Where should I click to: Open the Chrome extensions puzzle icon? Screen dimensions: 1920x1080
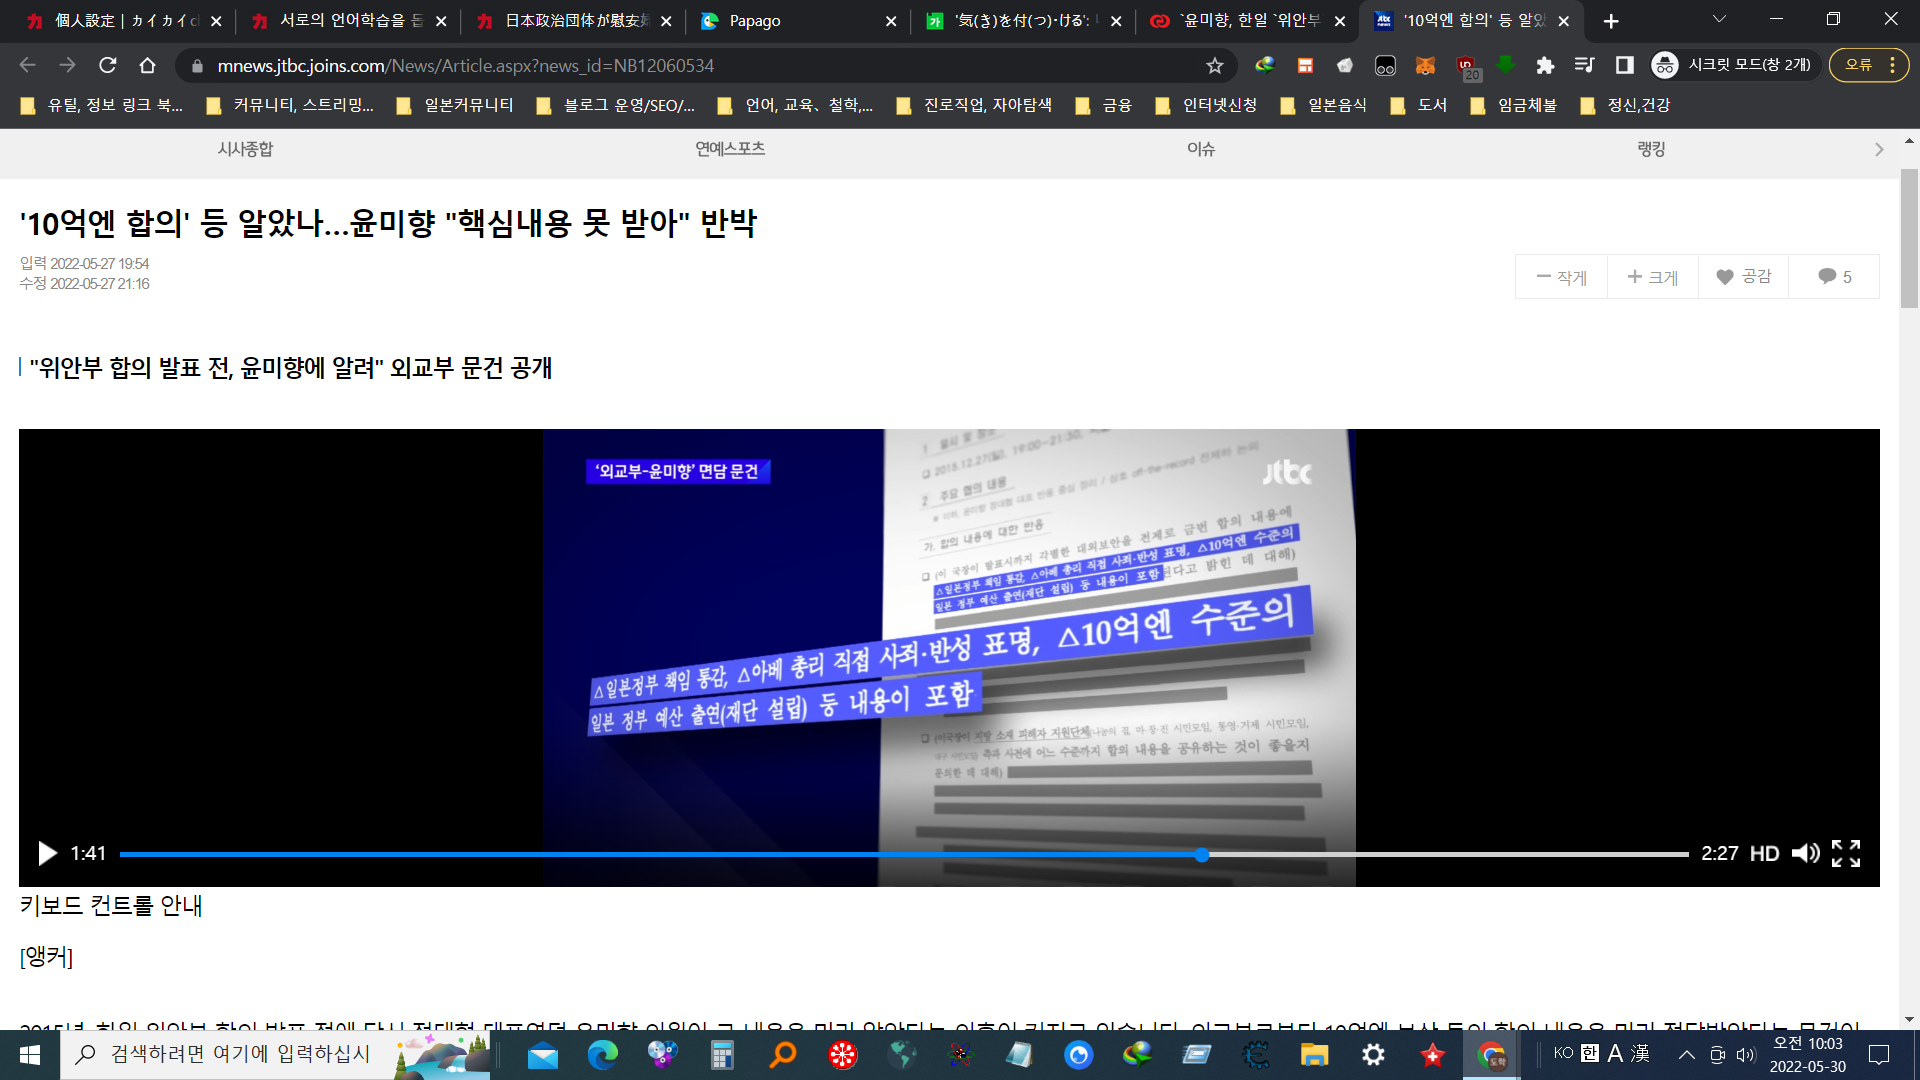1545,66
